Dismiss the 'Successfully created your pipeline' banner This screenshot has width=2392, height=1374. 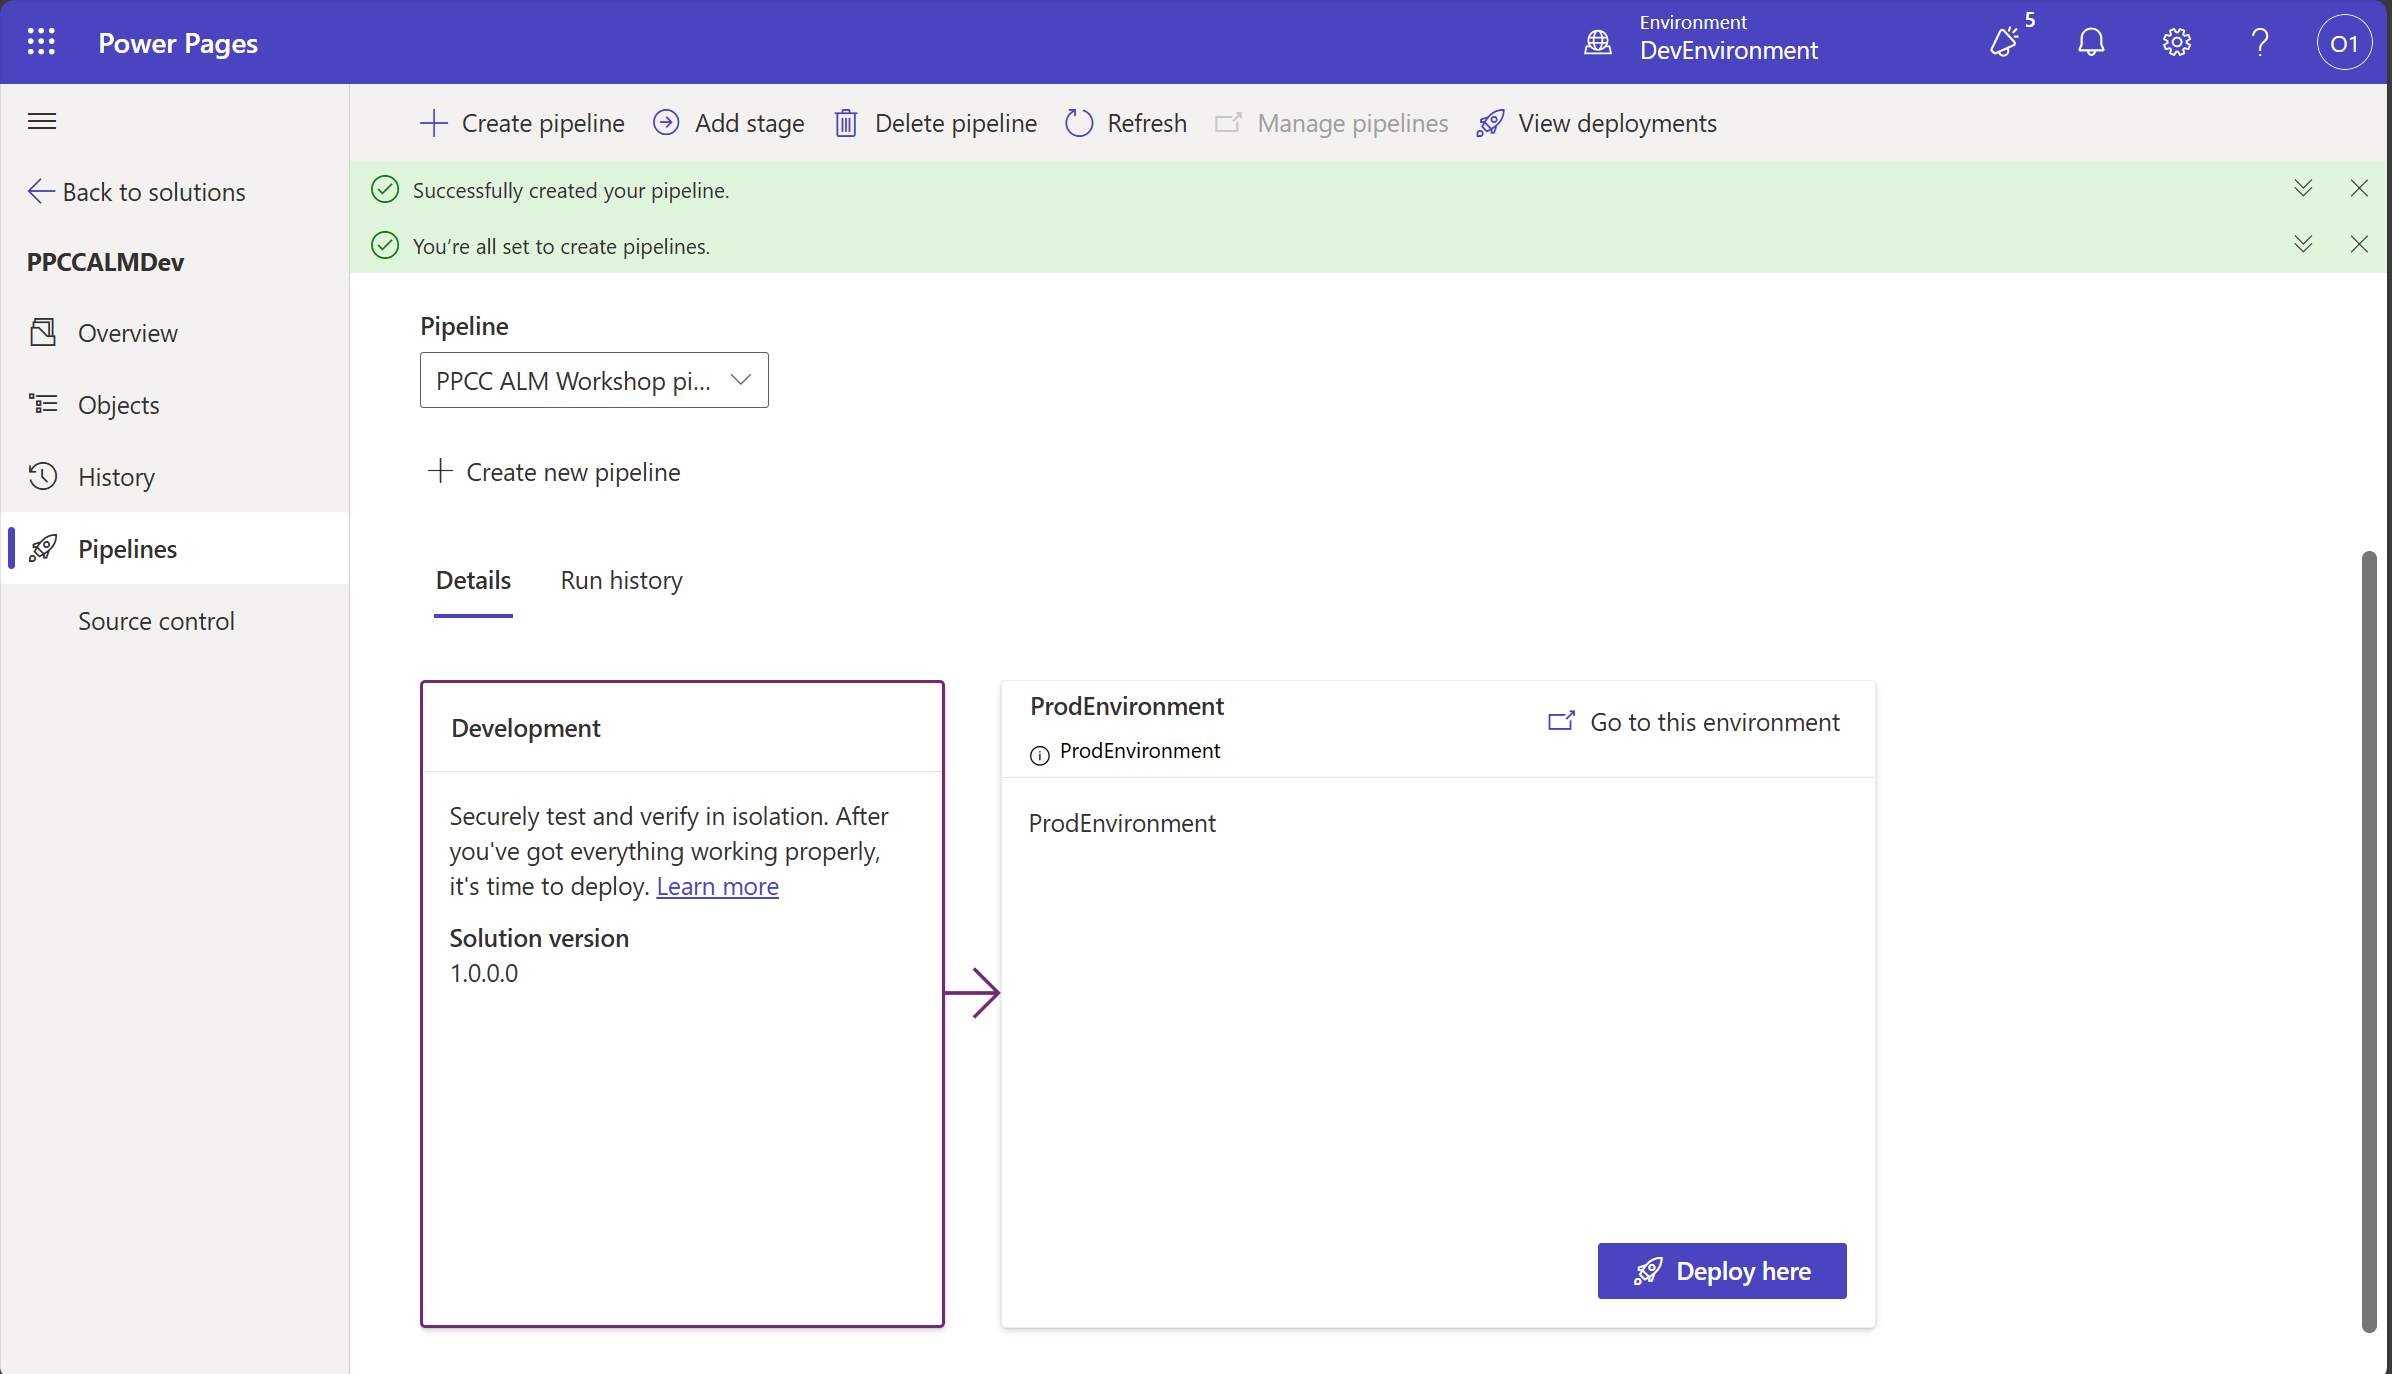2359,188
